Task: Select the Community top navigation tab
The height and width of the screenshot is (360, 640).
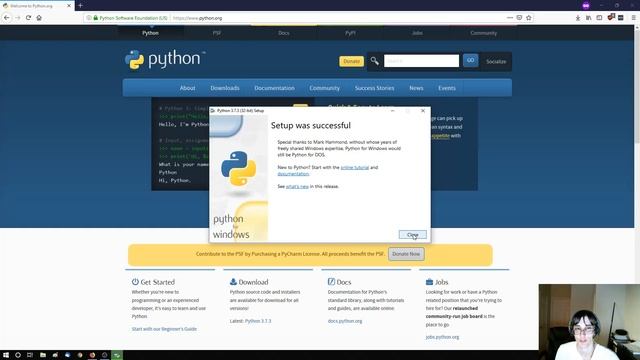Action: 483,33
